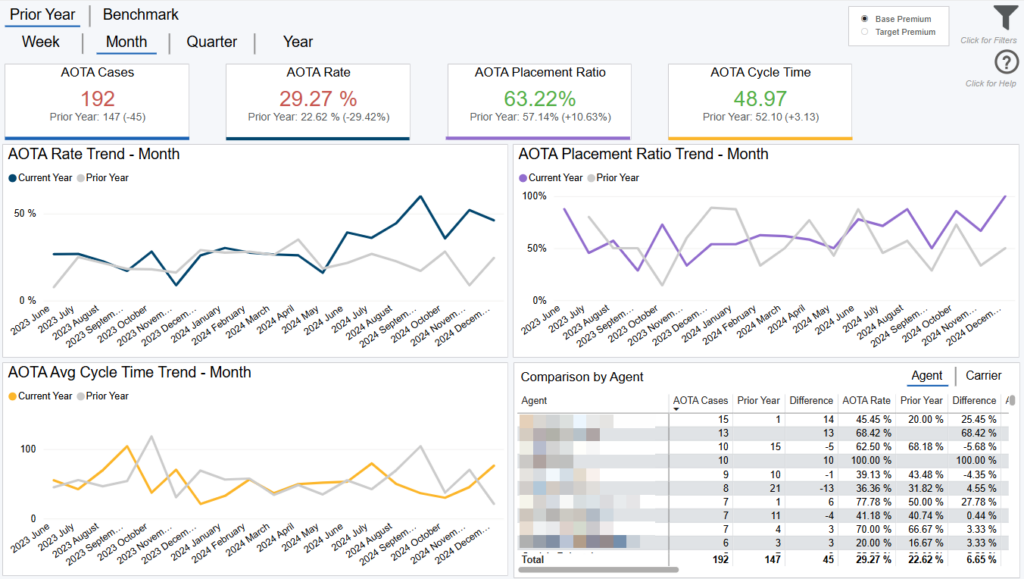
Task: Click Current Year legend dot in AOTA Rate Trend
Action: [x=14, y=178]
